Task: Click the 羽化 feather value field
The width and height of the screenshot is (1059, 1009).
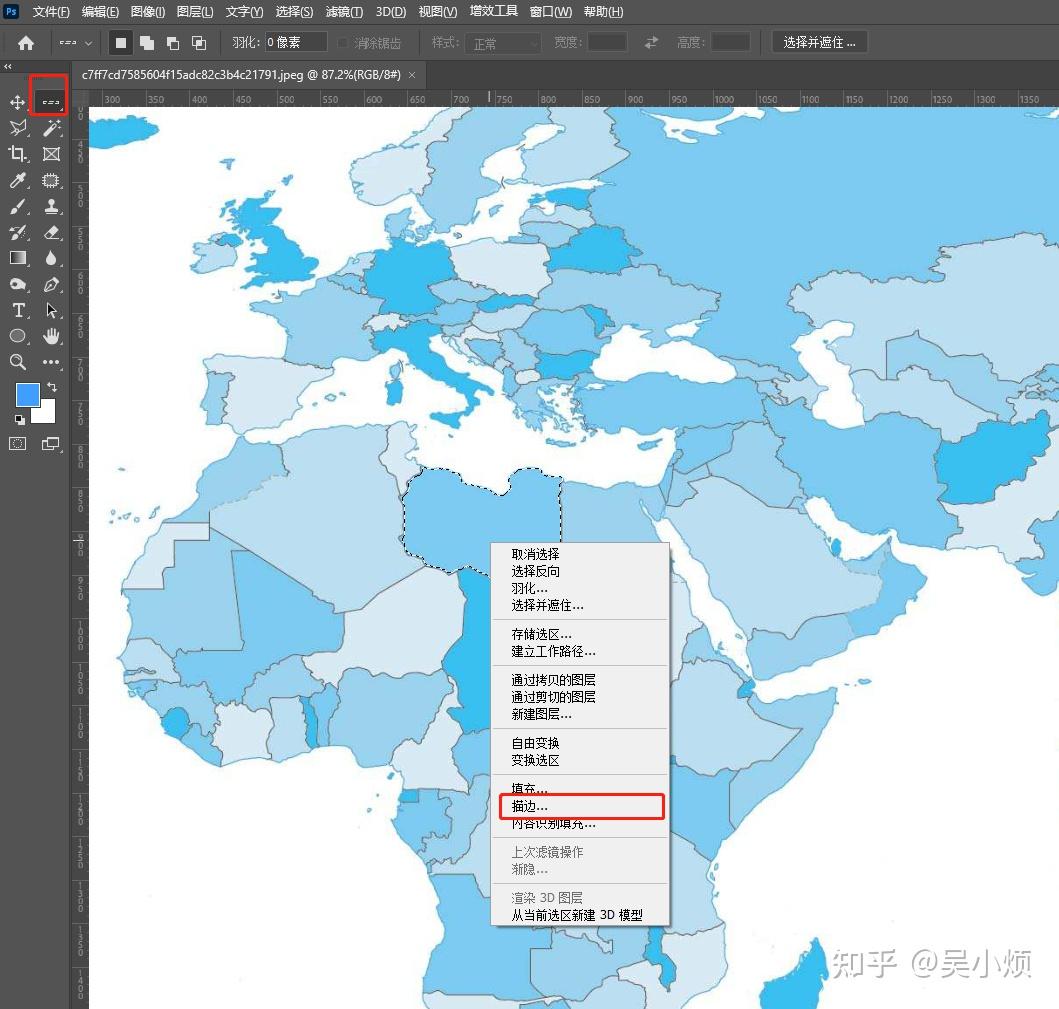Action: point(296,43)
